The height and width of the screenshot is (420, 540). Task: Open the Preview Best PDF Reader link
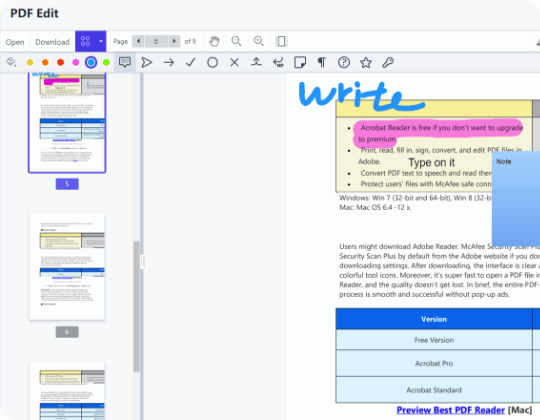(x=450, y=410)
